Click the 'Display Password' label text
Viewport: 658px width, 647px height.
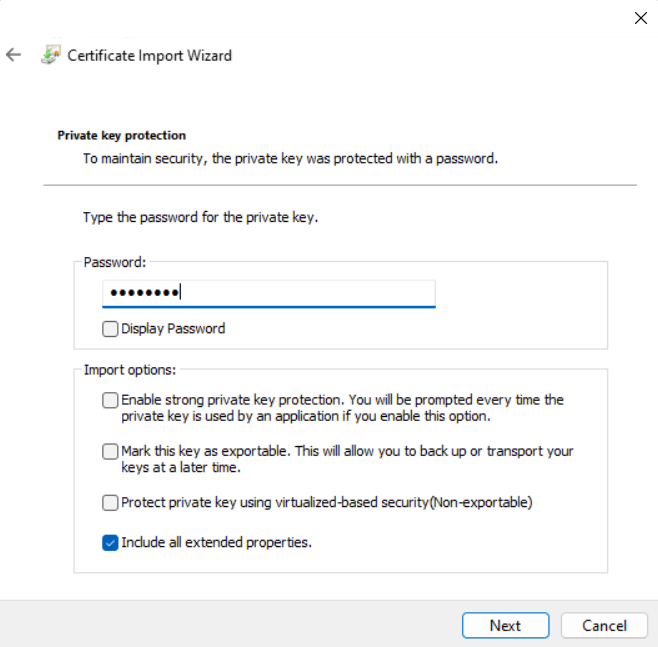tap(173, 329)
